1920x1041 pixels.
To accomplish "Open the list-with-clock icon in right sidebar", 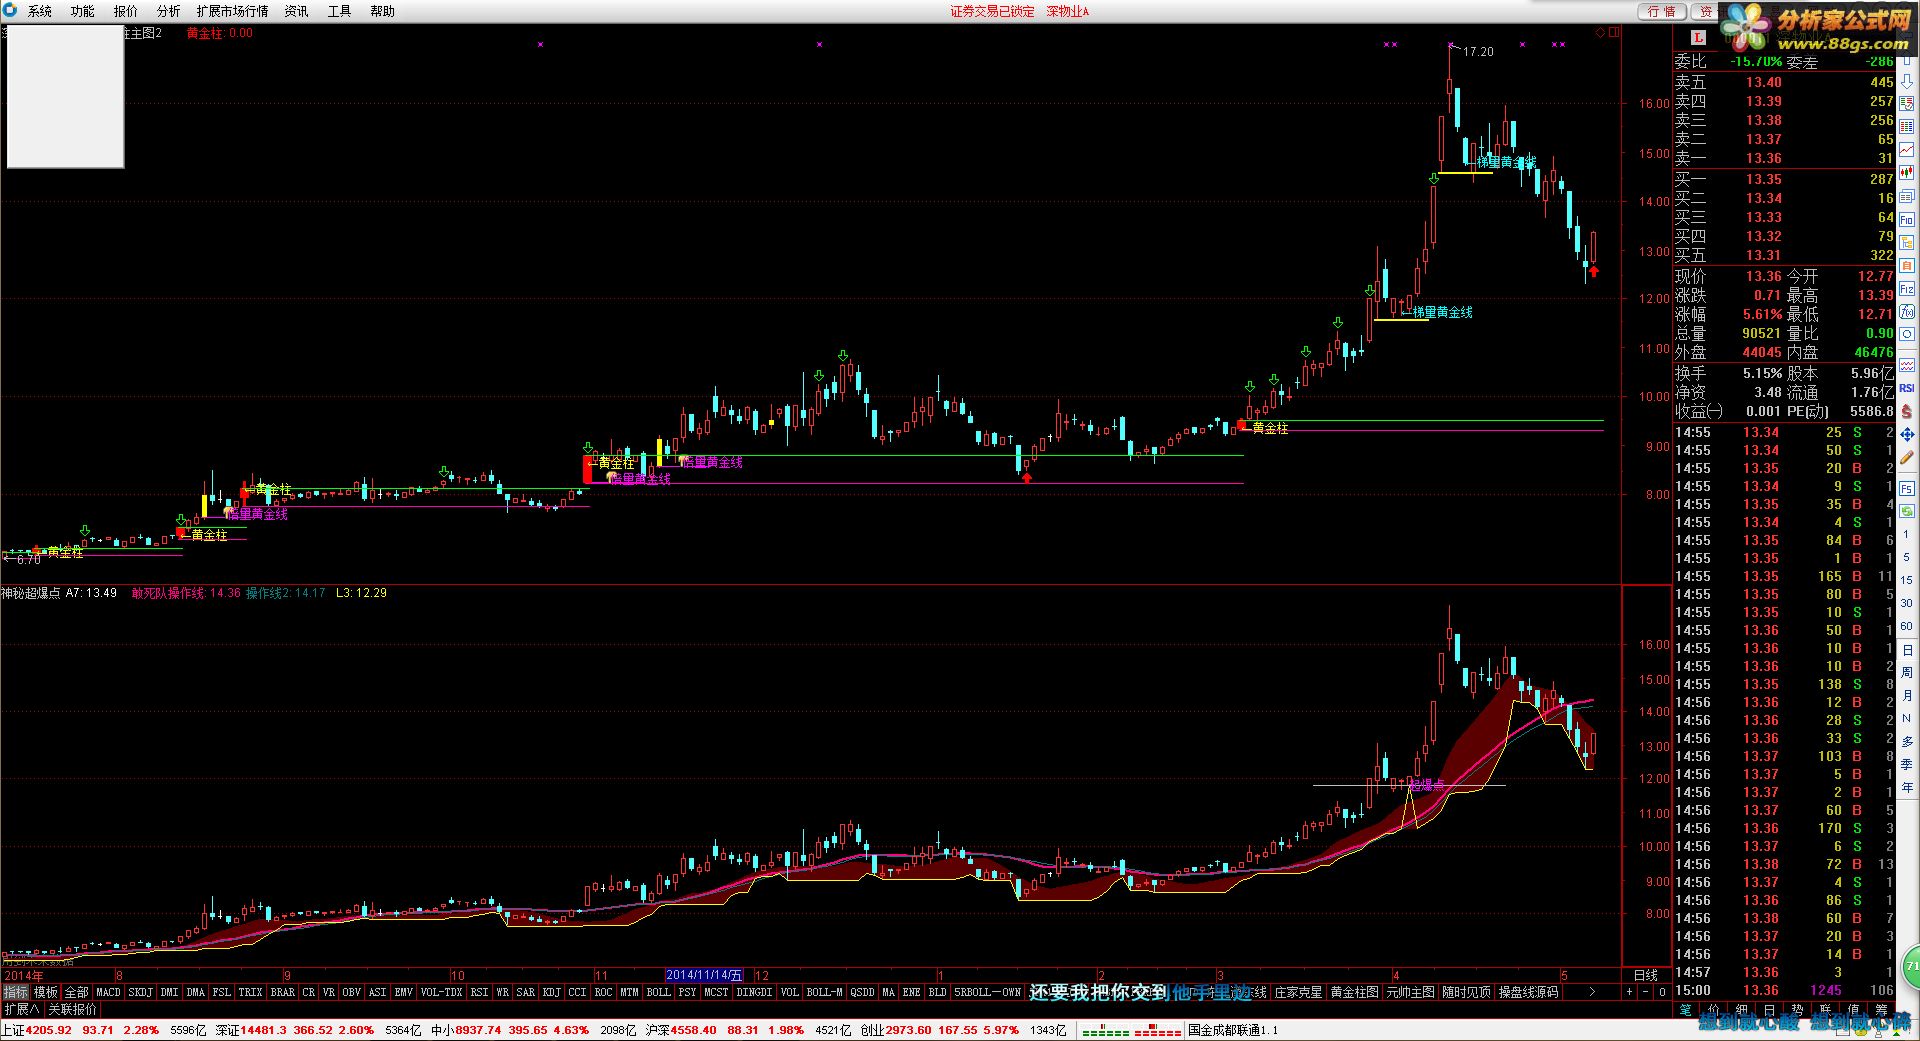I will click(1907, 104).
